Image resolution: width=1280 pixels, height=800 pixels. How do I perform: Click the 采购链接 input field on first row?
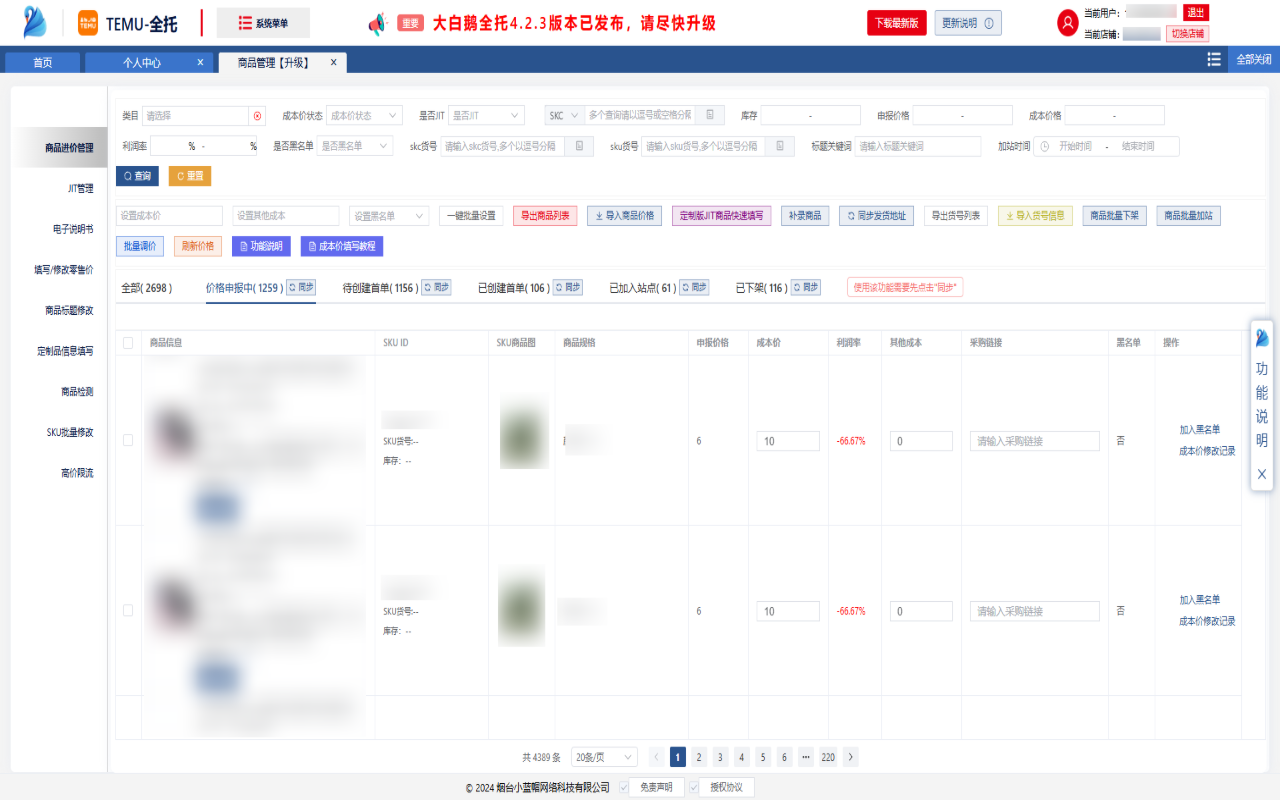[1034, 440]
